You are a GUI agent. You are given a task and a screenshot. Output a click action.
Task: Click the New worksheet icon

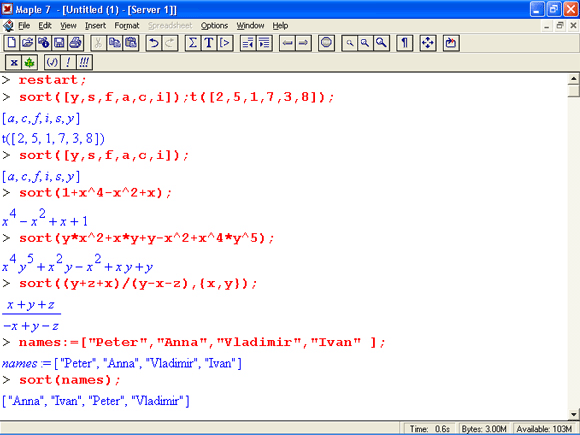pos(11,43)
